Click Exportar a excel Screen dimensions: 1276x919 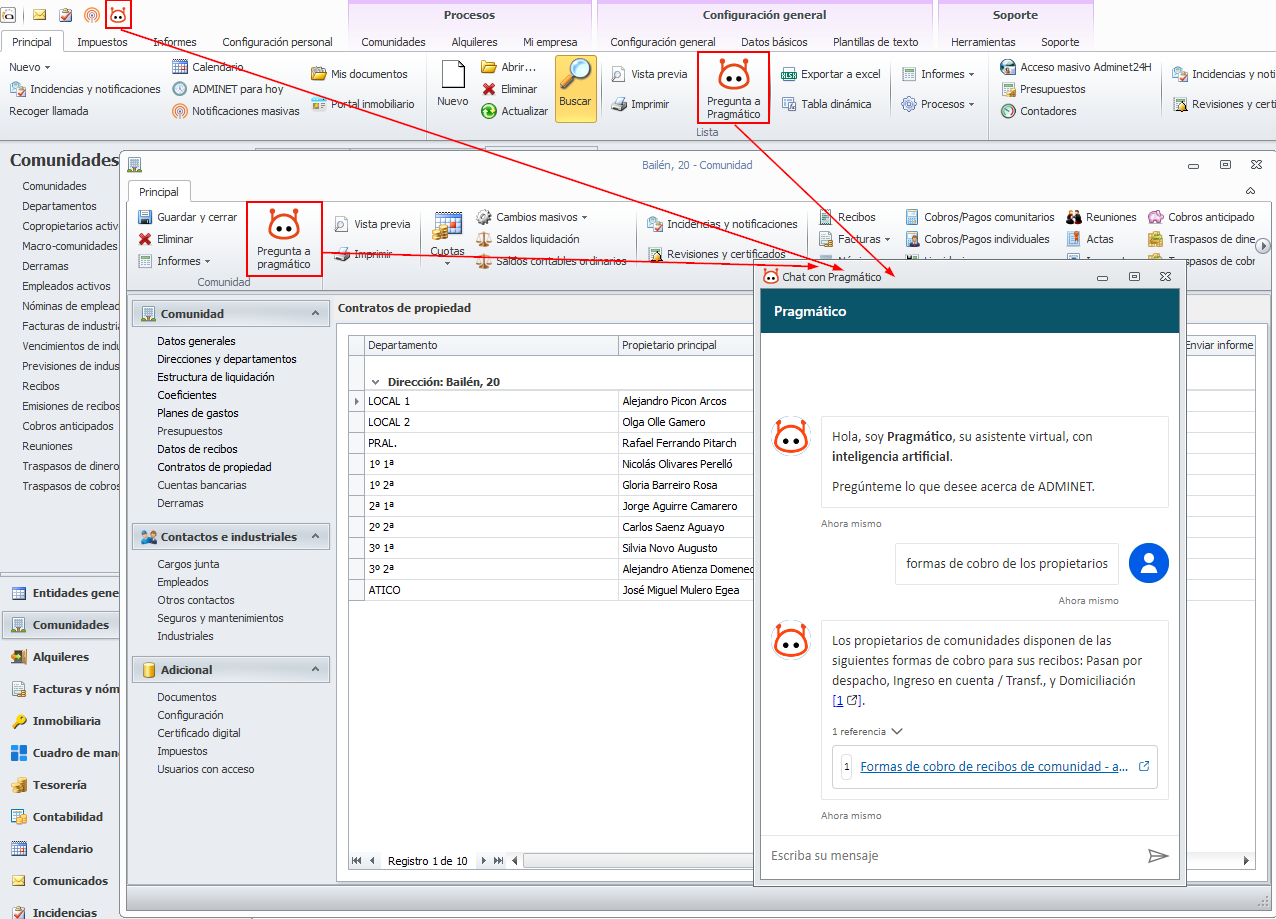(x=830, y=74)
